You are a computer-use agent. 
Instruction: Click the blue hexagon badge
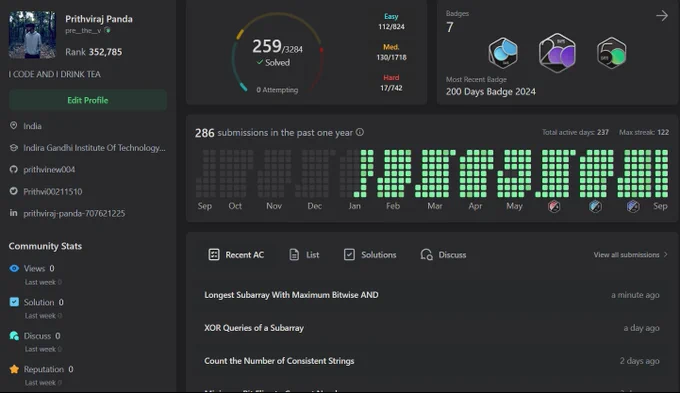503,53
